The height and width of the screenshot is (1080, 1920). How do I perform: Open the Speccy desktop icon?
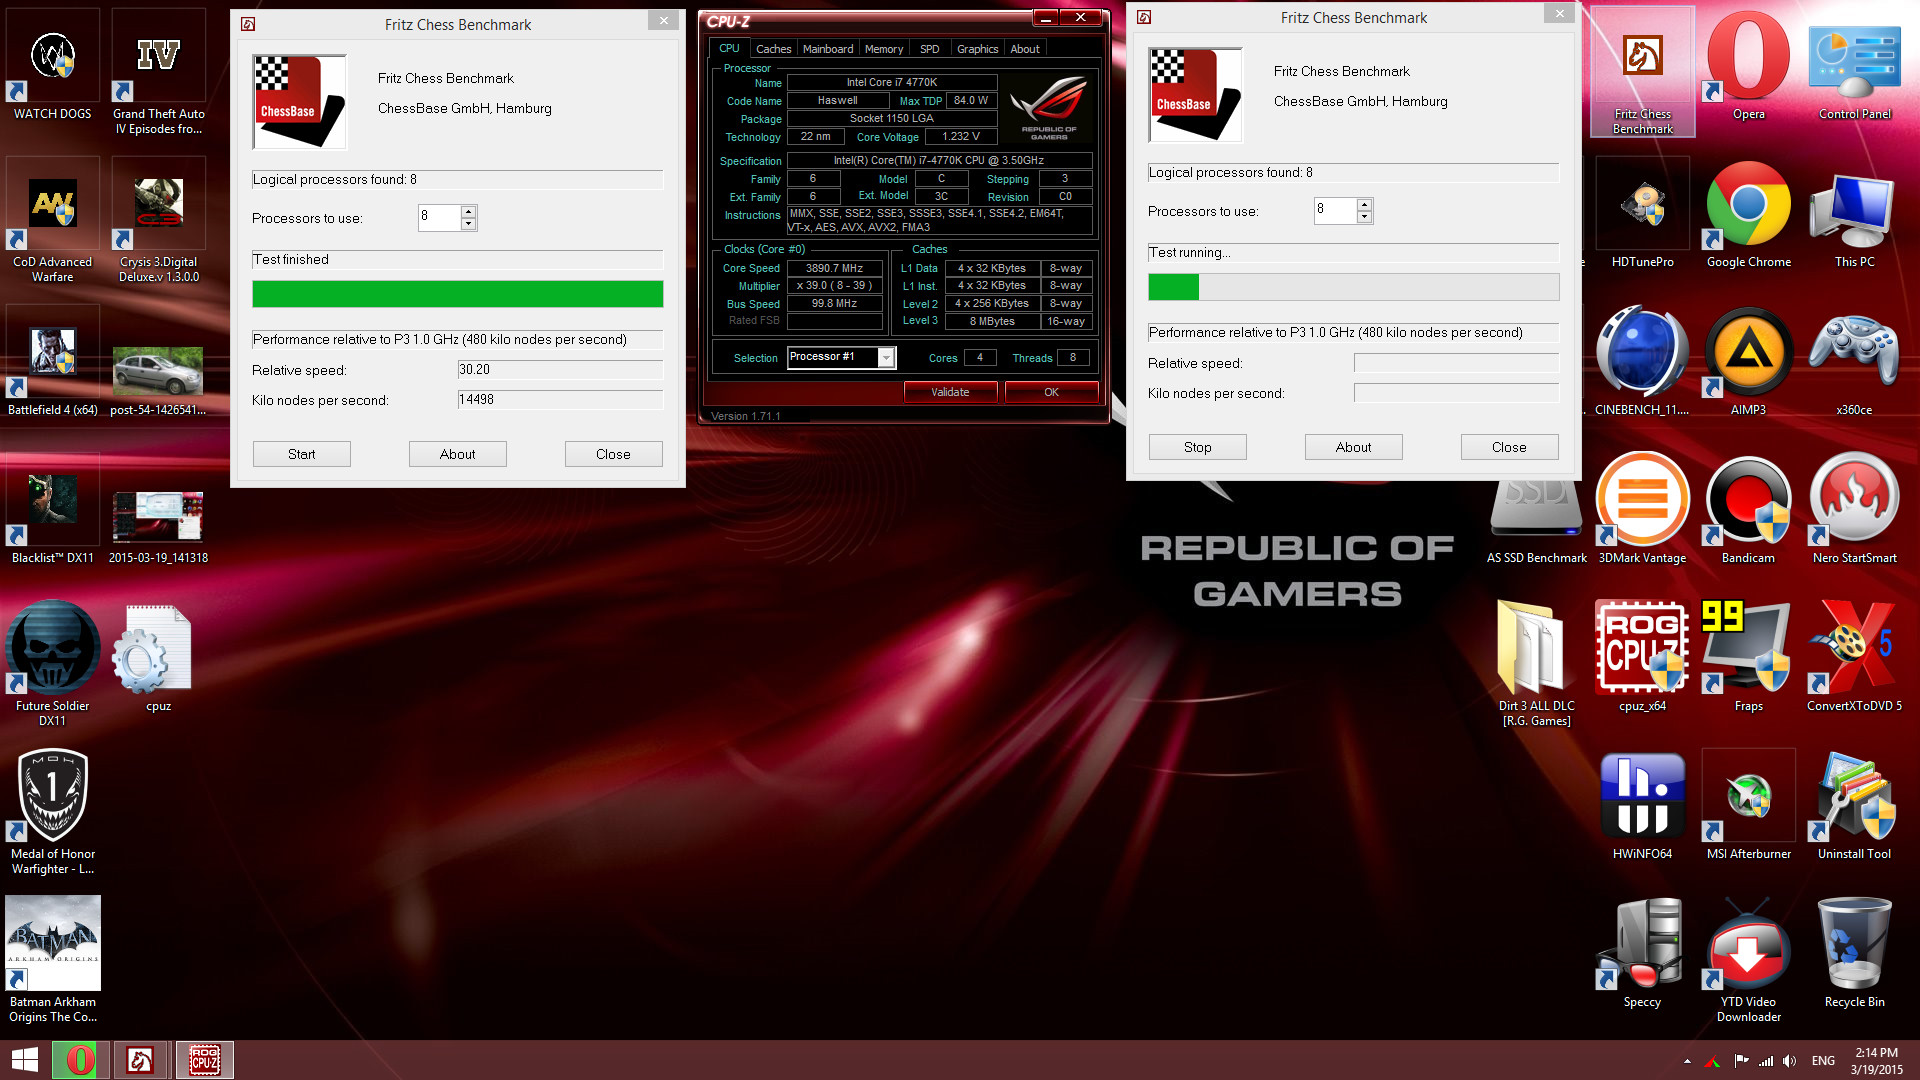[1641, 947]
